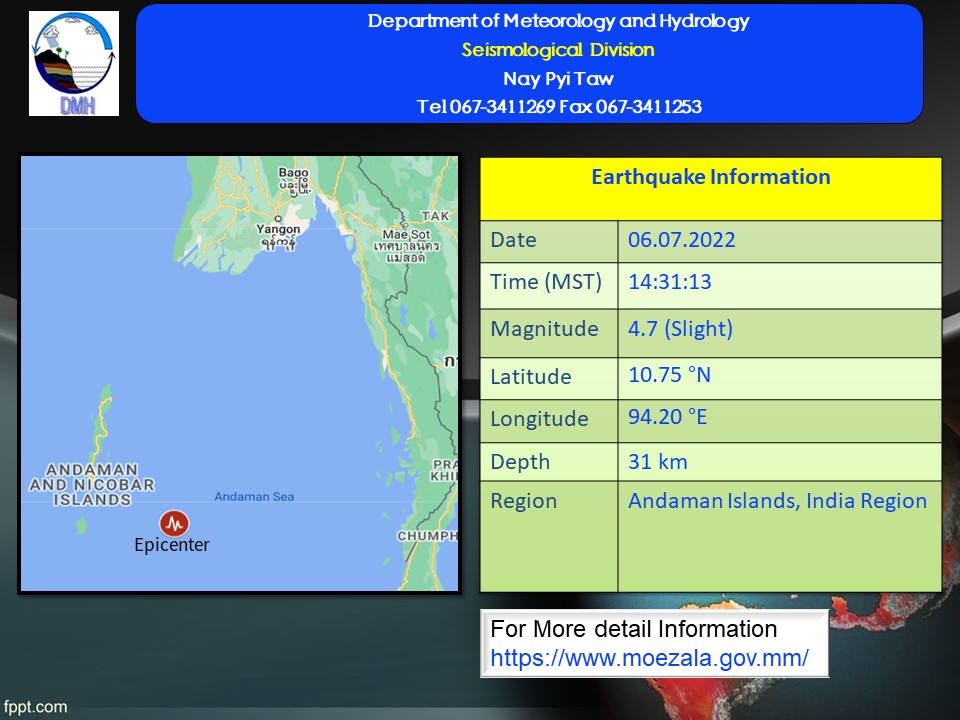Select the magnitude value '4.7 (Slight)'

click(680, 329)
